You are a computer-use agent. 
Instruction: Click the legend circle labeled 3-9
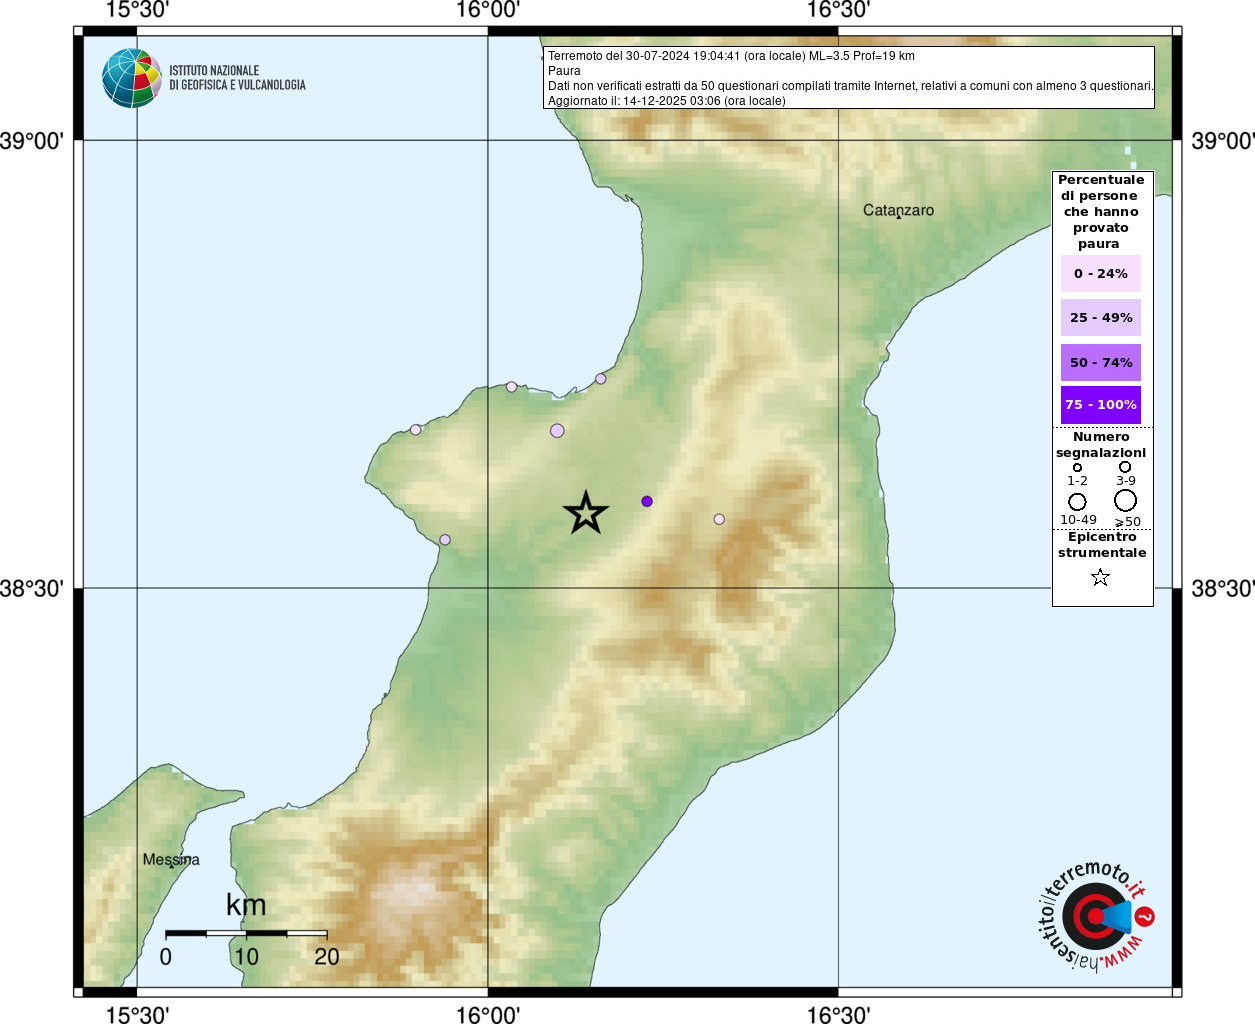coord(1125,466)
